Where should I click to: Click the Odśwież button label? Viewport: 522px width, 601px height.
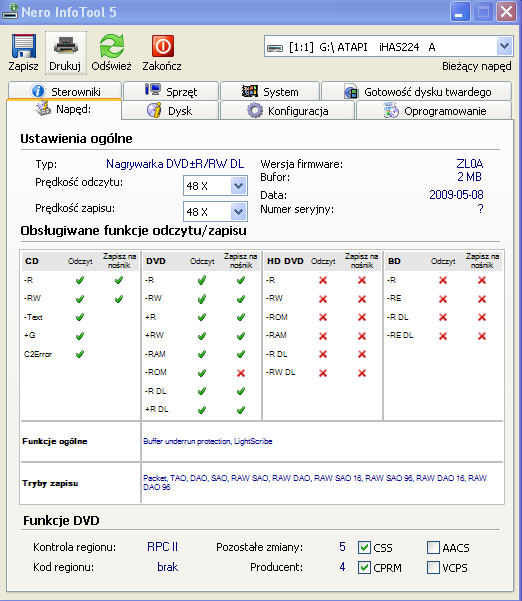click(112, 66)
